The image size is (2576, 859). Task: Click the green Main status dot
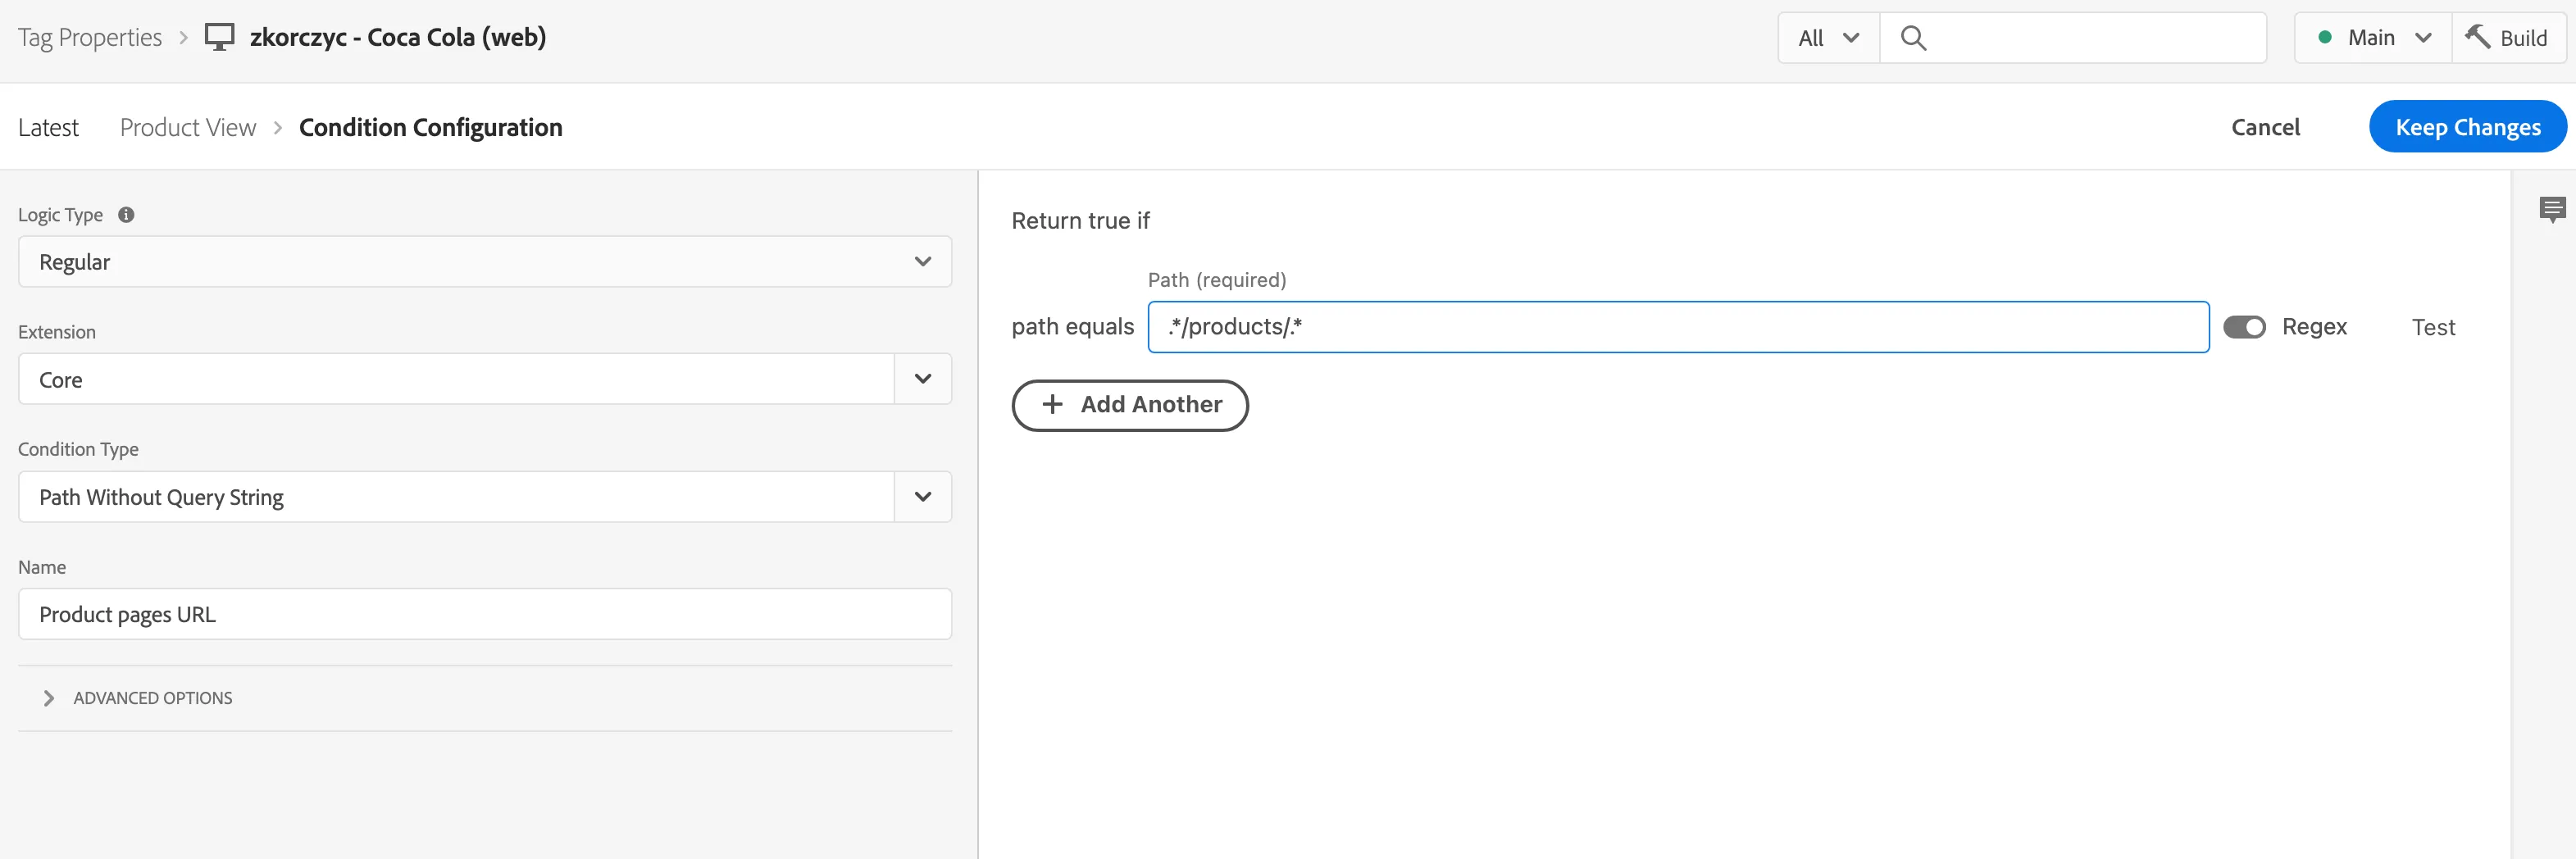point(2325,38)
